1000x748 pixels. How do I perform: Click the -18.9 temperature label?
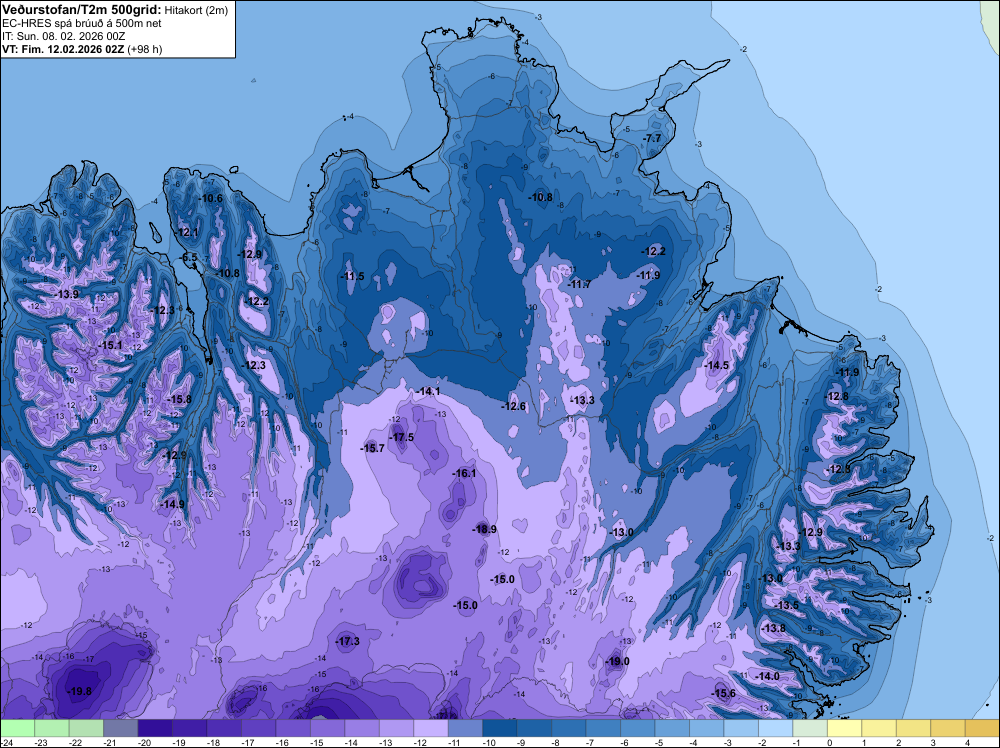tap(484, 529)
